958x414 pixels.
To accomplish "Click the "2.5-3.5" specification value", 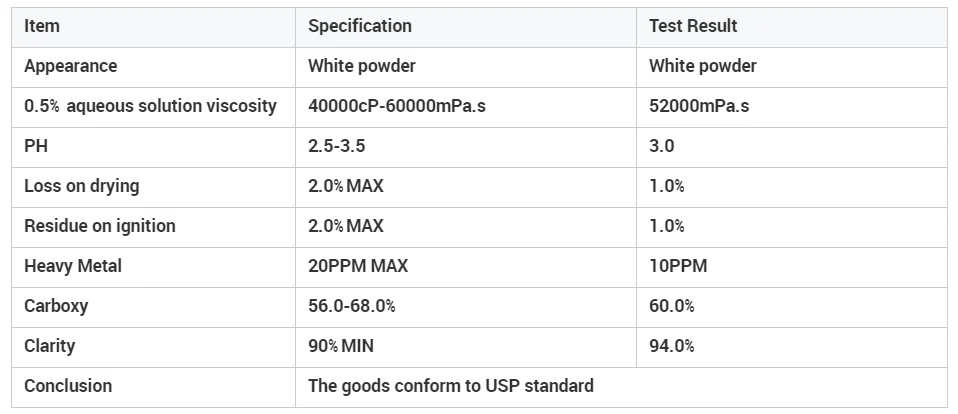I will (336, 146).
